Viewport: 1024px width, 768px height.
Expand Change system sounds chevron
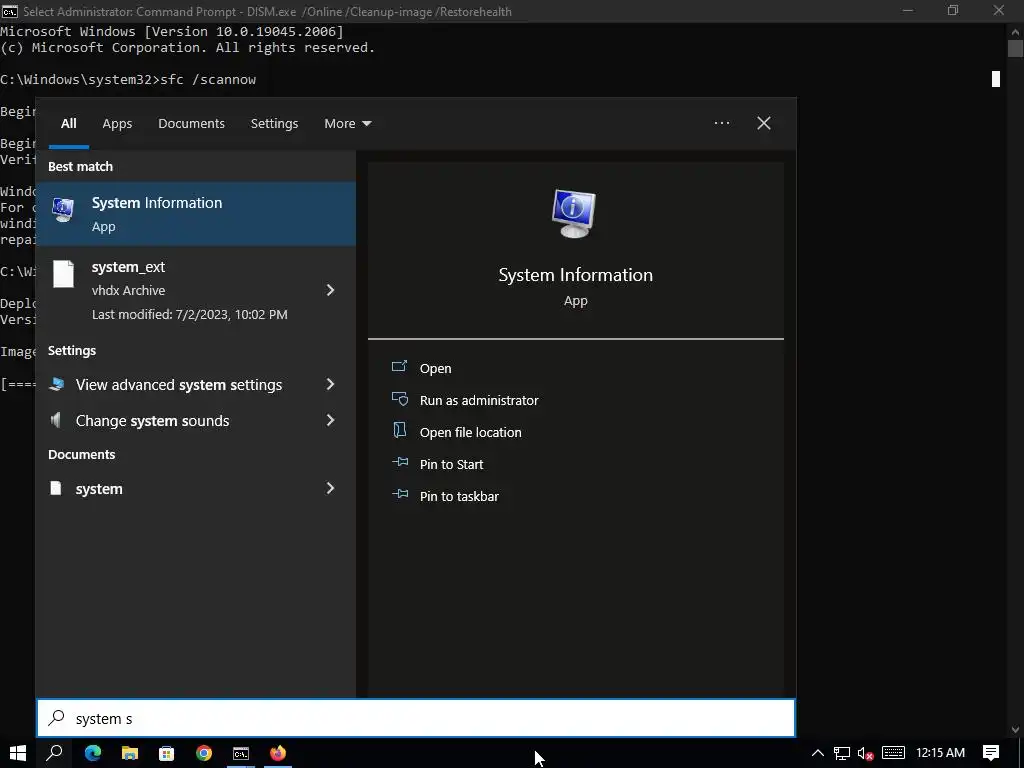[x=330, y=420]
